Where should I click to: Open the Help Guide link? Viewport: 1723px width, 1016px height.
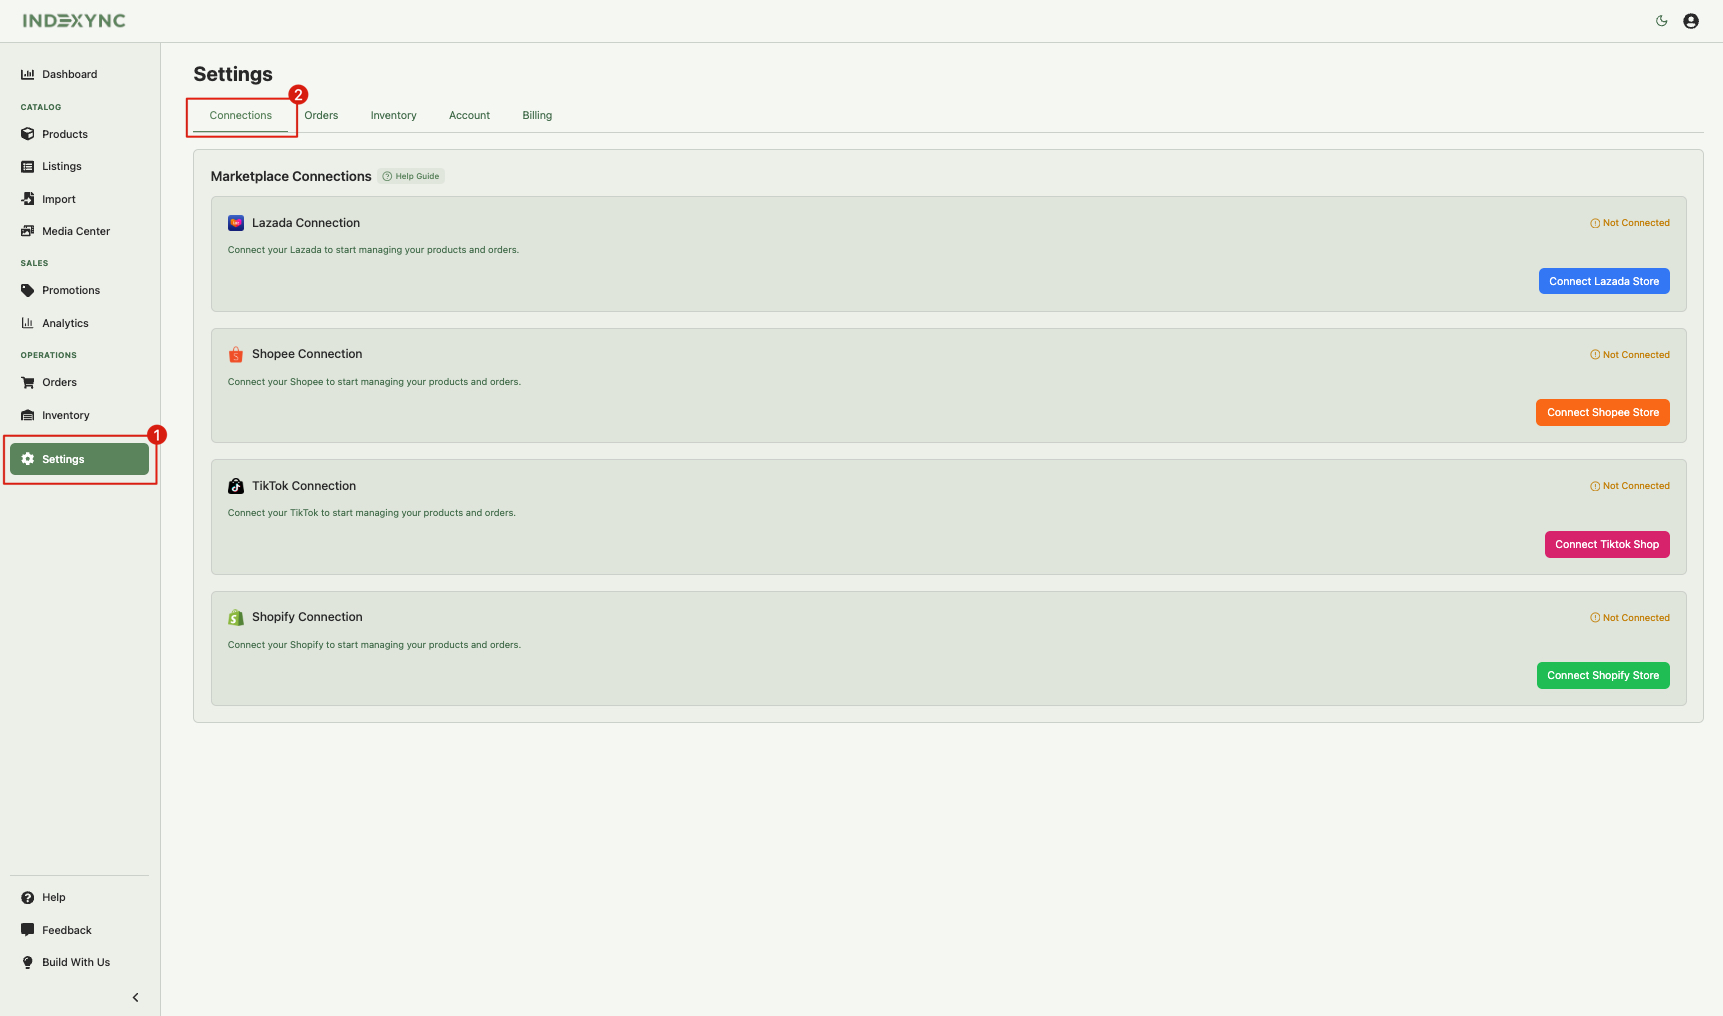pos(411,176)
